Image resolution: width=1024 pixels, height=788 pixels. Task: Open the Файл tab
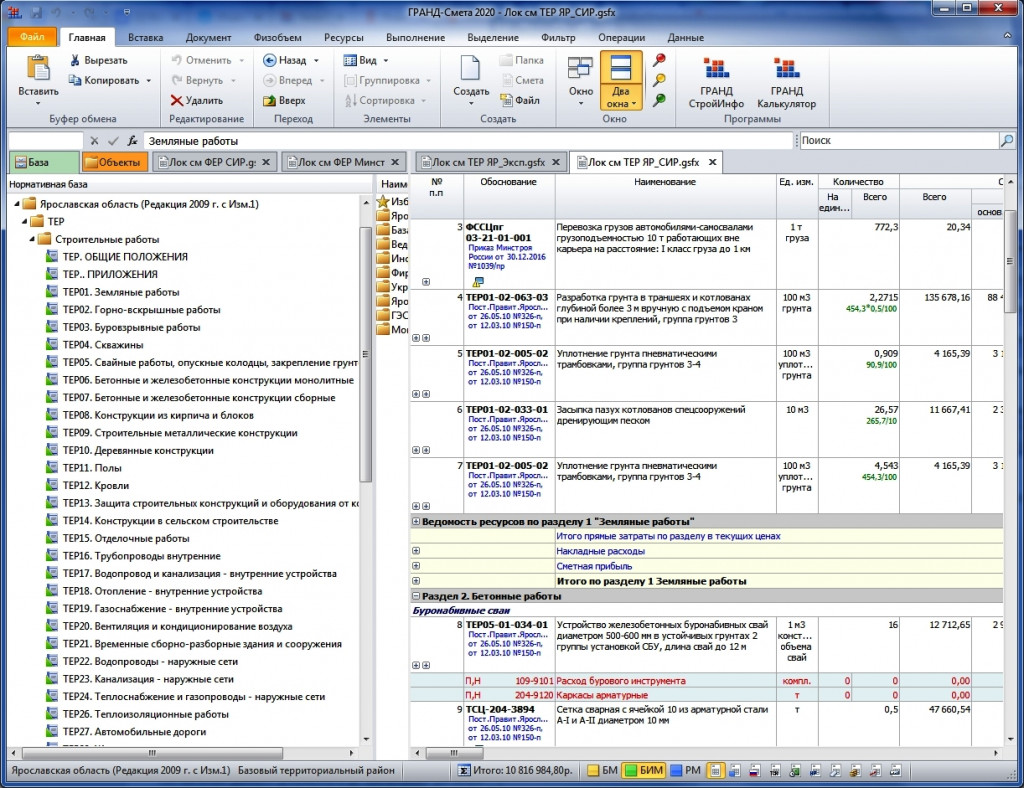32,37
